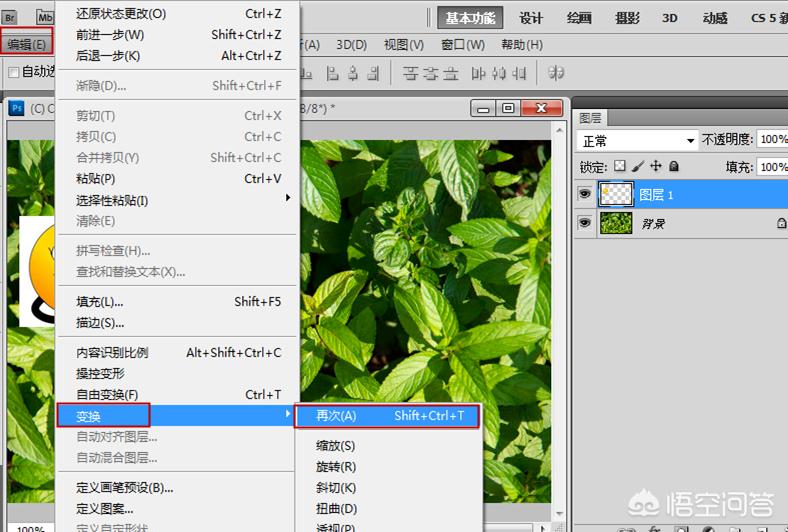Image resolution: width=788 pixels, height=532 pixels.
Task: Choose 再次(A) from the transform submenu
Action: pyautogui.click(x=387, y=415)
